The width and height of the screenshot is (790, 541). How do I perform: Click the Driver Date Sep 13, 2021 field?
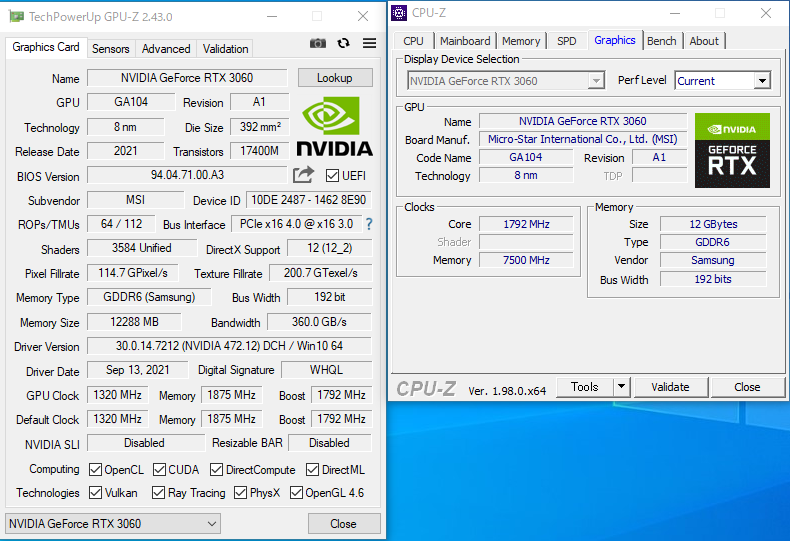click(x=138, y=370)
